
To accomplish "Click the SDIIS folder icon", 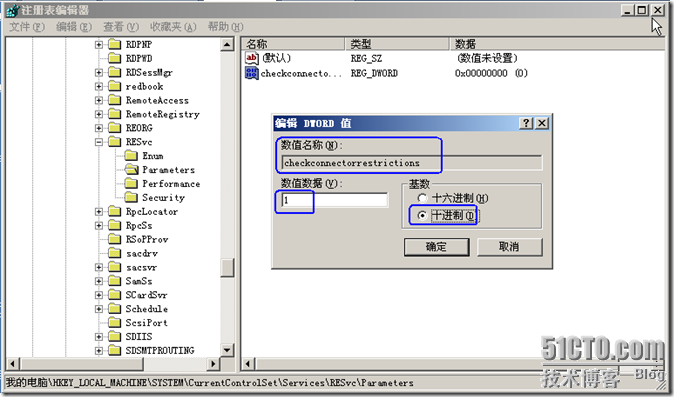I will coord(114,336).
